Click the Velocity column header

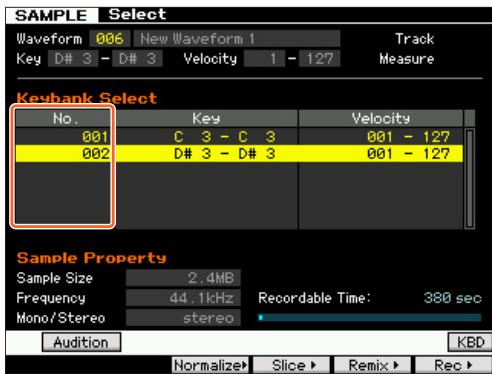[x=381, y=118]
